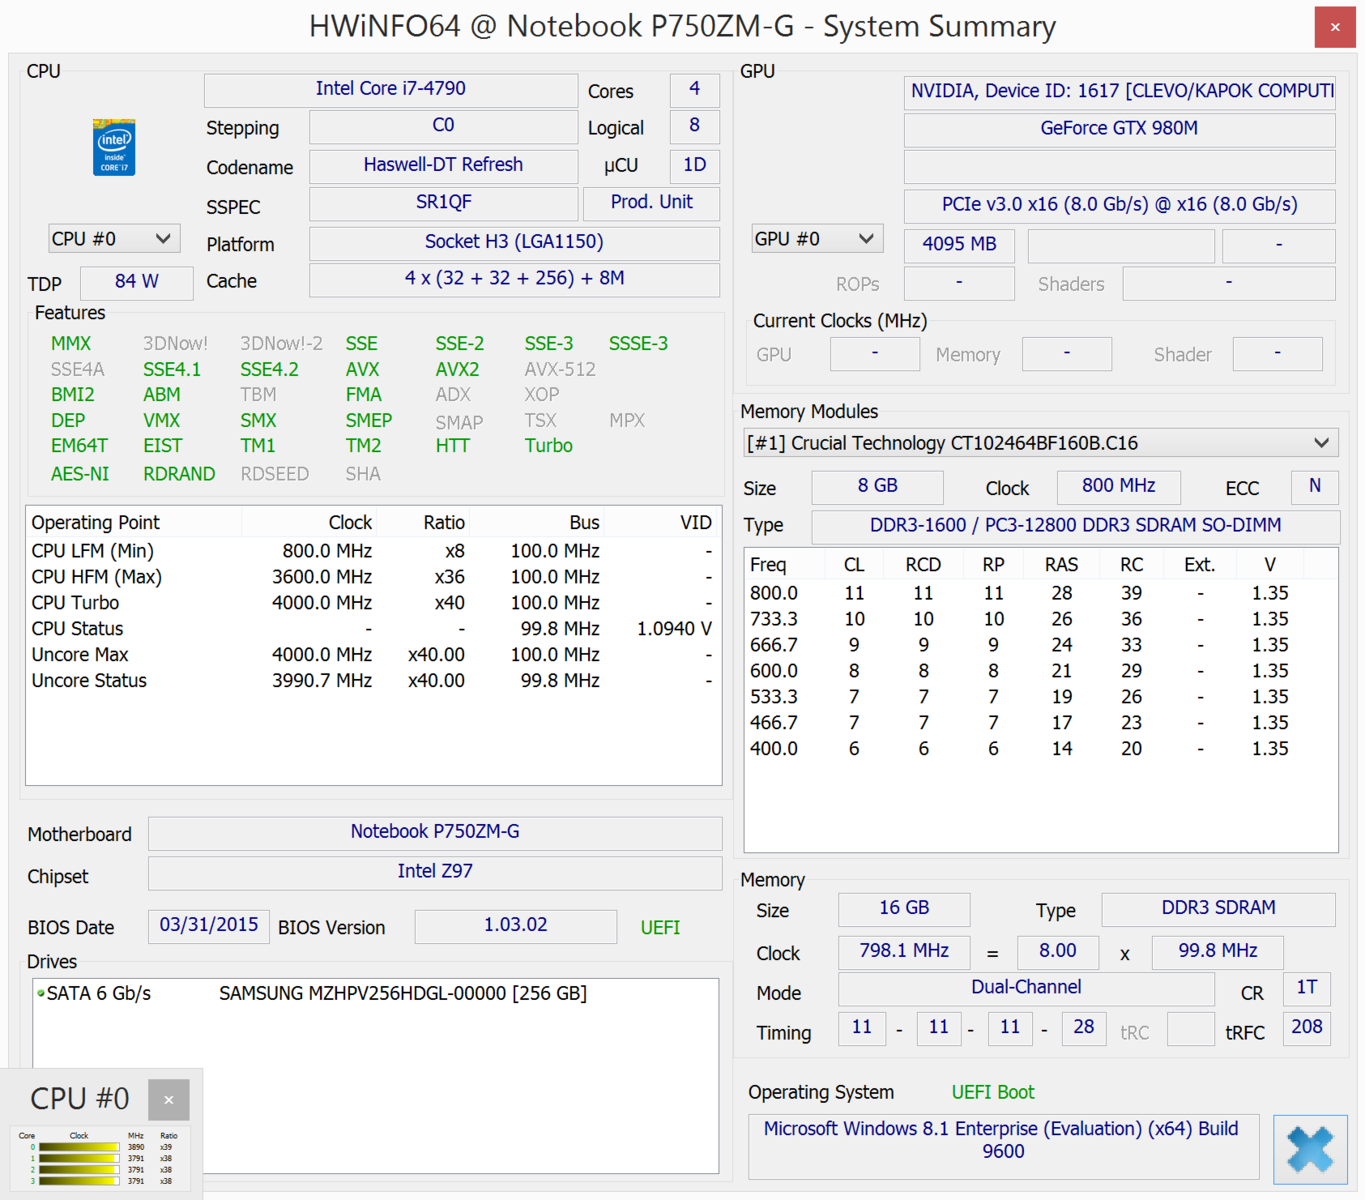Click the AVX2 feature label
1365x1200 pixels.
pos(457,370)
